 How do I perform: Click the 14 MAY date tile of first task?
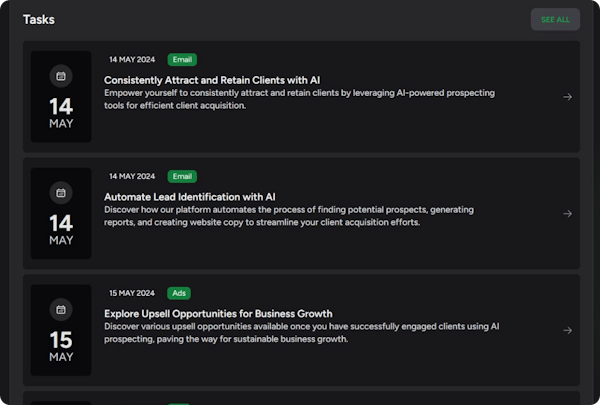pos(61,97)
